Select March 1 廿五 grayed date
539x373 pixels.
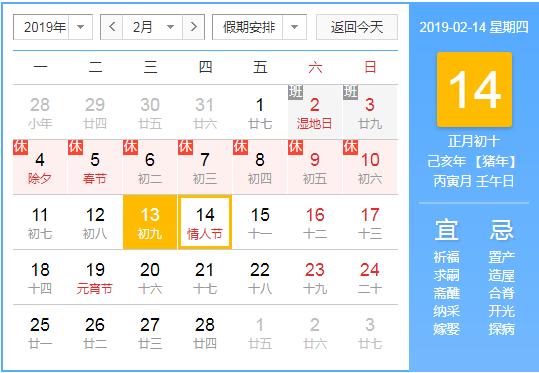pyautogui.click(x=260, y=332)
